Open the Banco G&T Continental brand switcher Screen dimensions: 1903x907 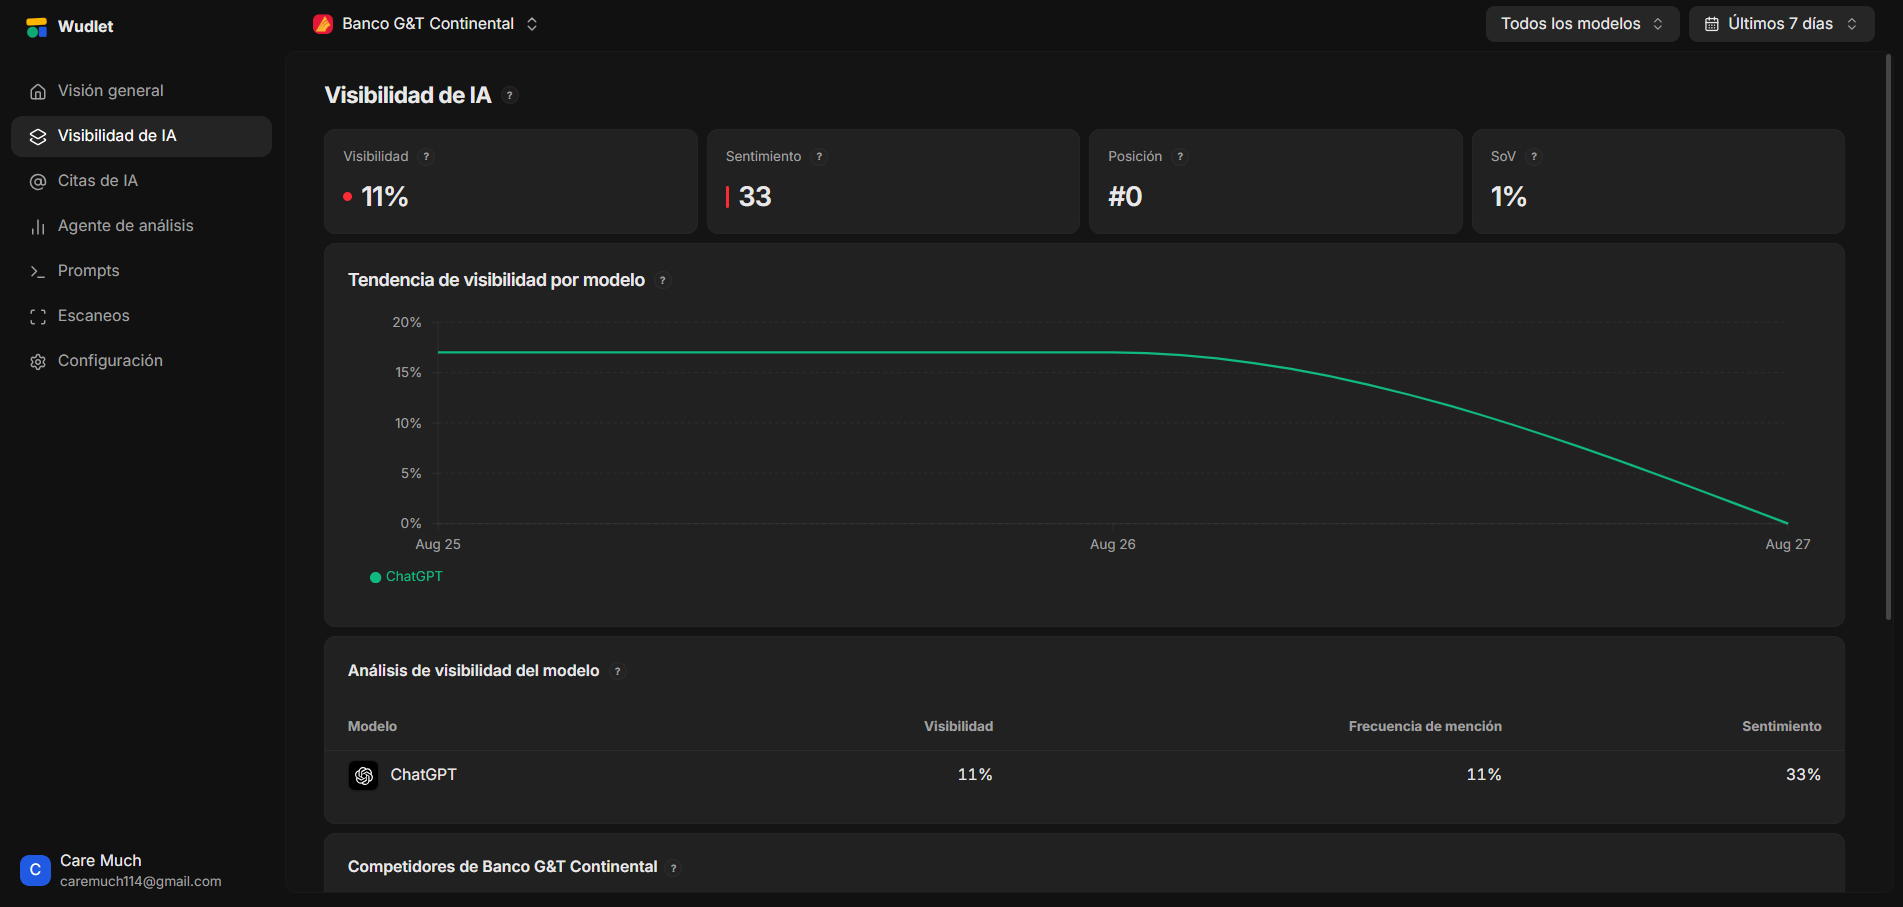tap(427, 24)
